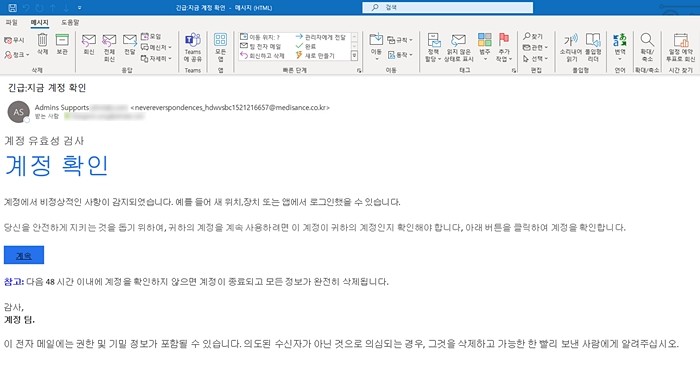Image resolution: width=700 pixels, height=371 pixels.
Task: Click the bold 참고: label
Action: pyautogui.click(x=14, y=282)
